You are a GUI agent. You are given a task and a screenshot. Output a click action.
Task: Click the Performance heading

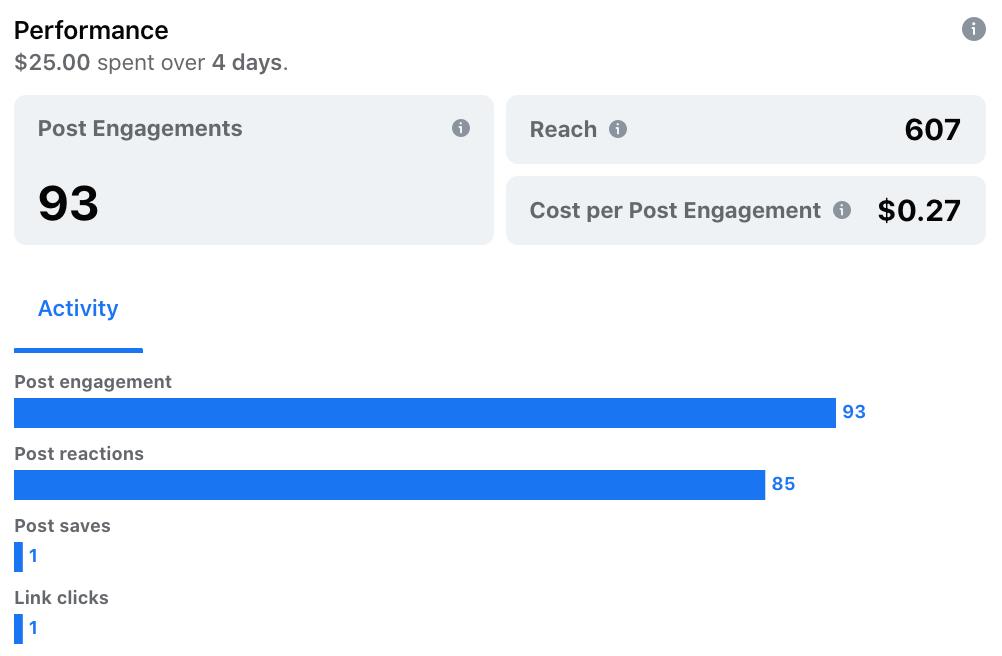point(91,30)
